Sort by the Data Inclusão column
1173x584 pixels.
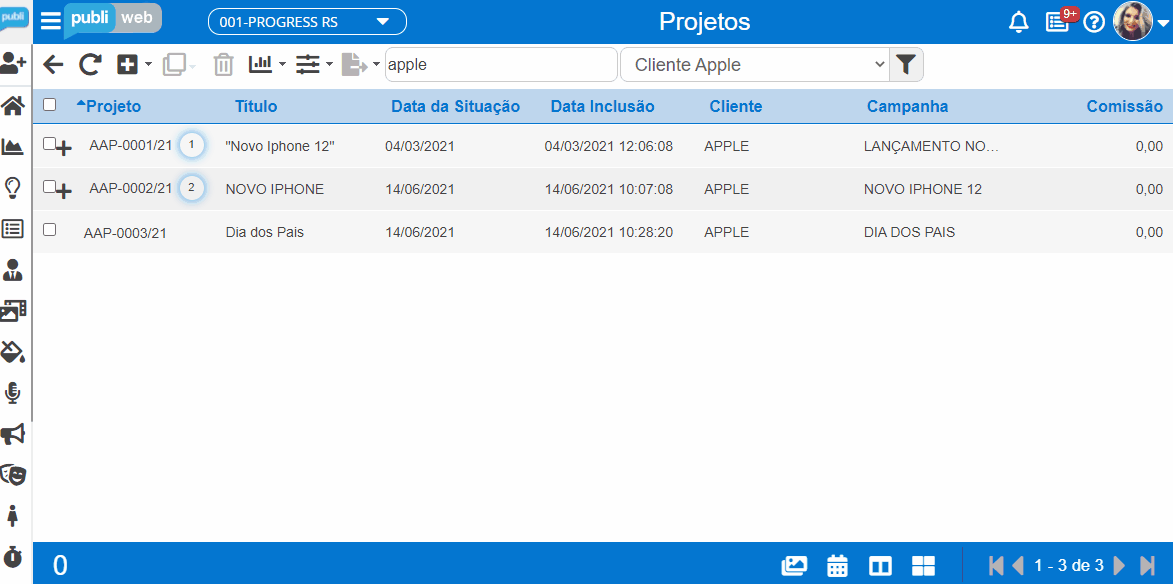(x=602, y=106)
